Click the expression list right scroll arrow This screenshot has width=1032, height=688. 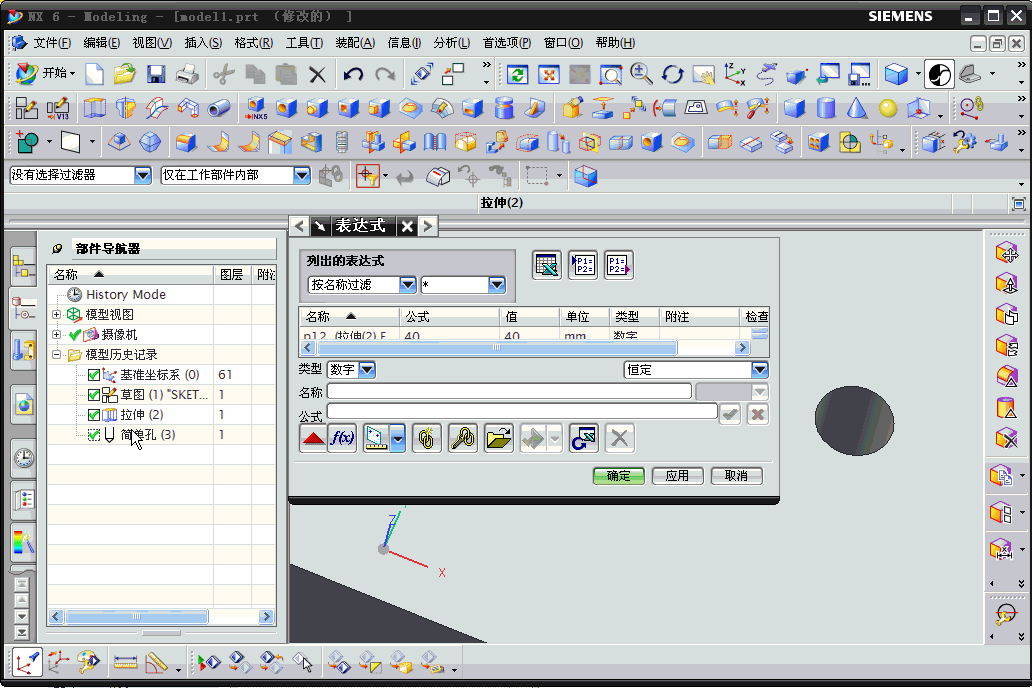742,348
